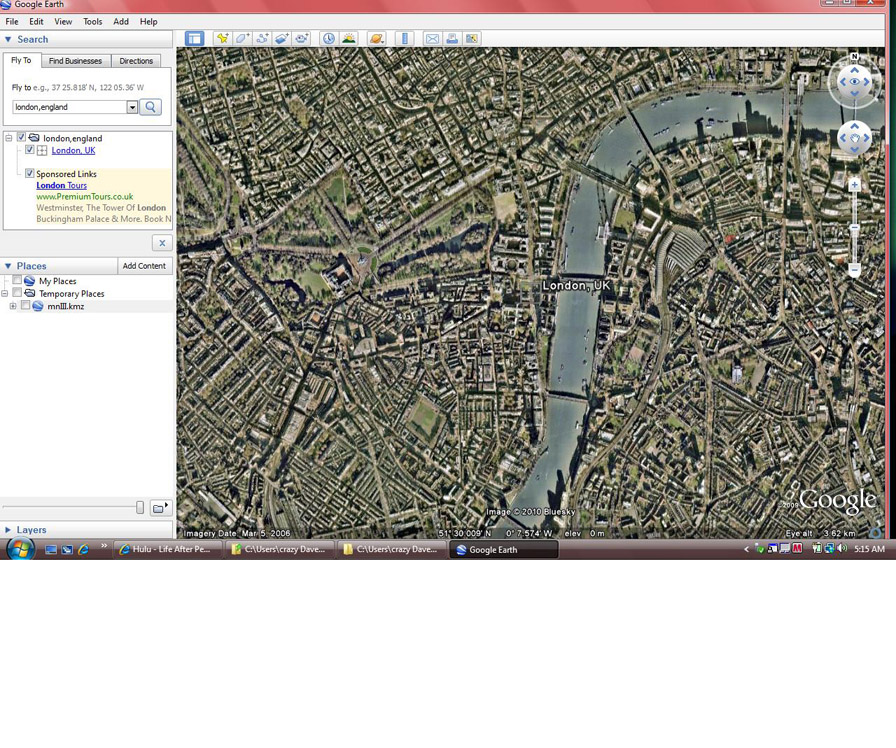Switch to the Find Businesses tab

pyautogui.click(x=76, y=61)
